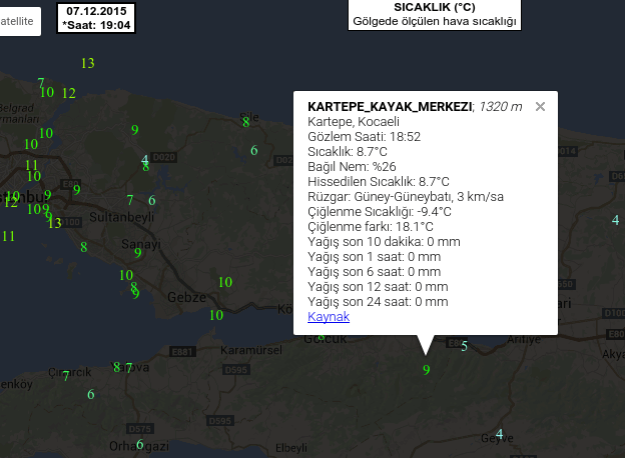Click the SICAKLIK (°C) legend box
This screenshot has width=625, height=458.
(x=434, y=14)
